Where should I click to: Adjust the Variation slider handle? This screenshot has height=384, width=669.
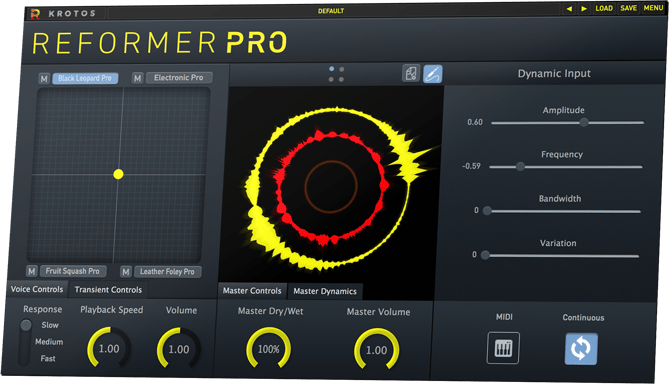(x=485, y=255)
